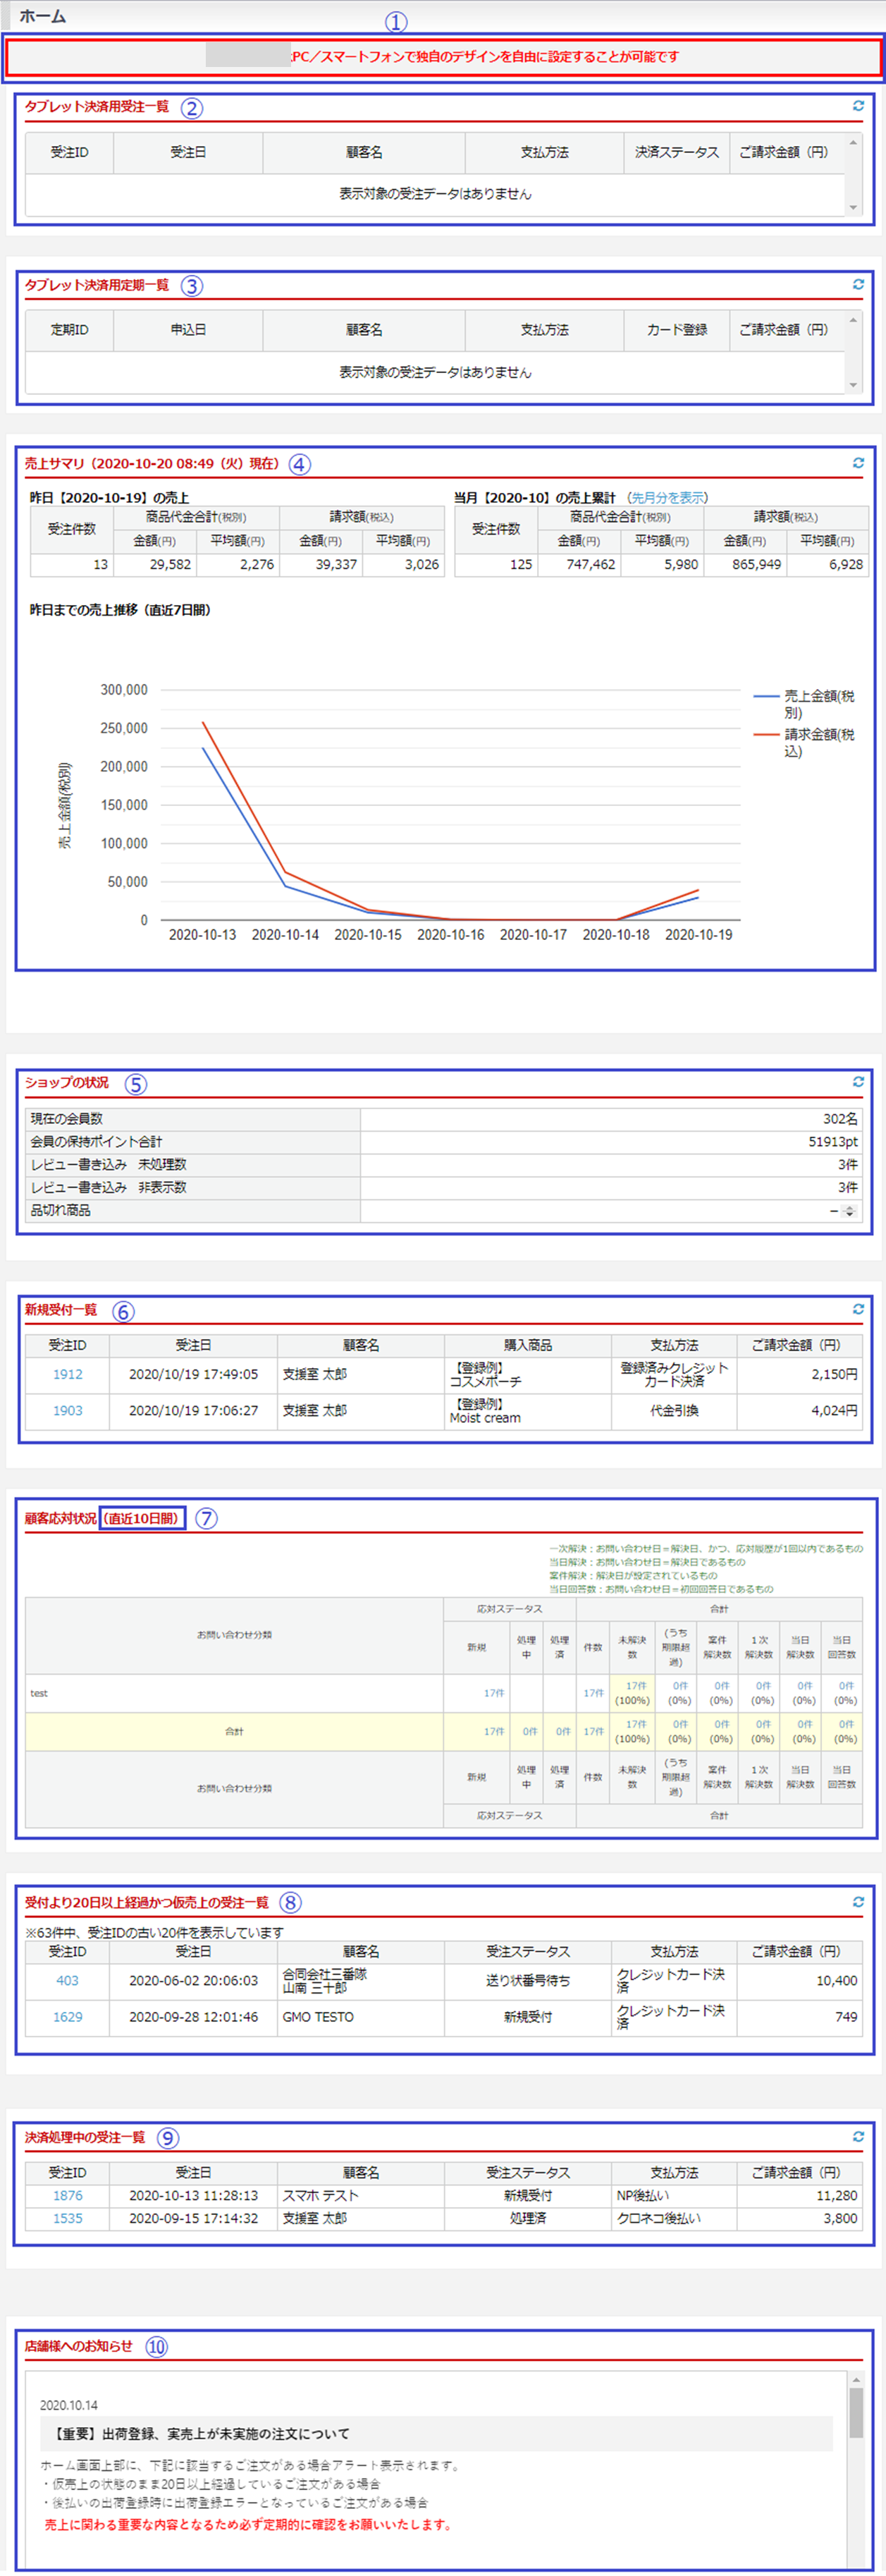This screenshot has width=886, height=2576.
Task: Click 17件 under 件数 in 合計 row
Action: tap(593, 1731)
